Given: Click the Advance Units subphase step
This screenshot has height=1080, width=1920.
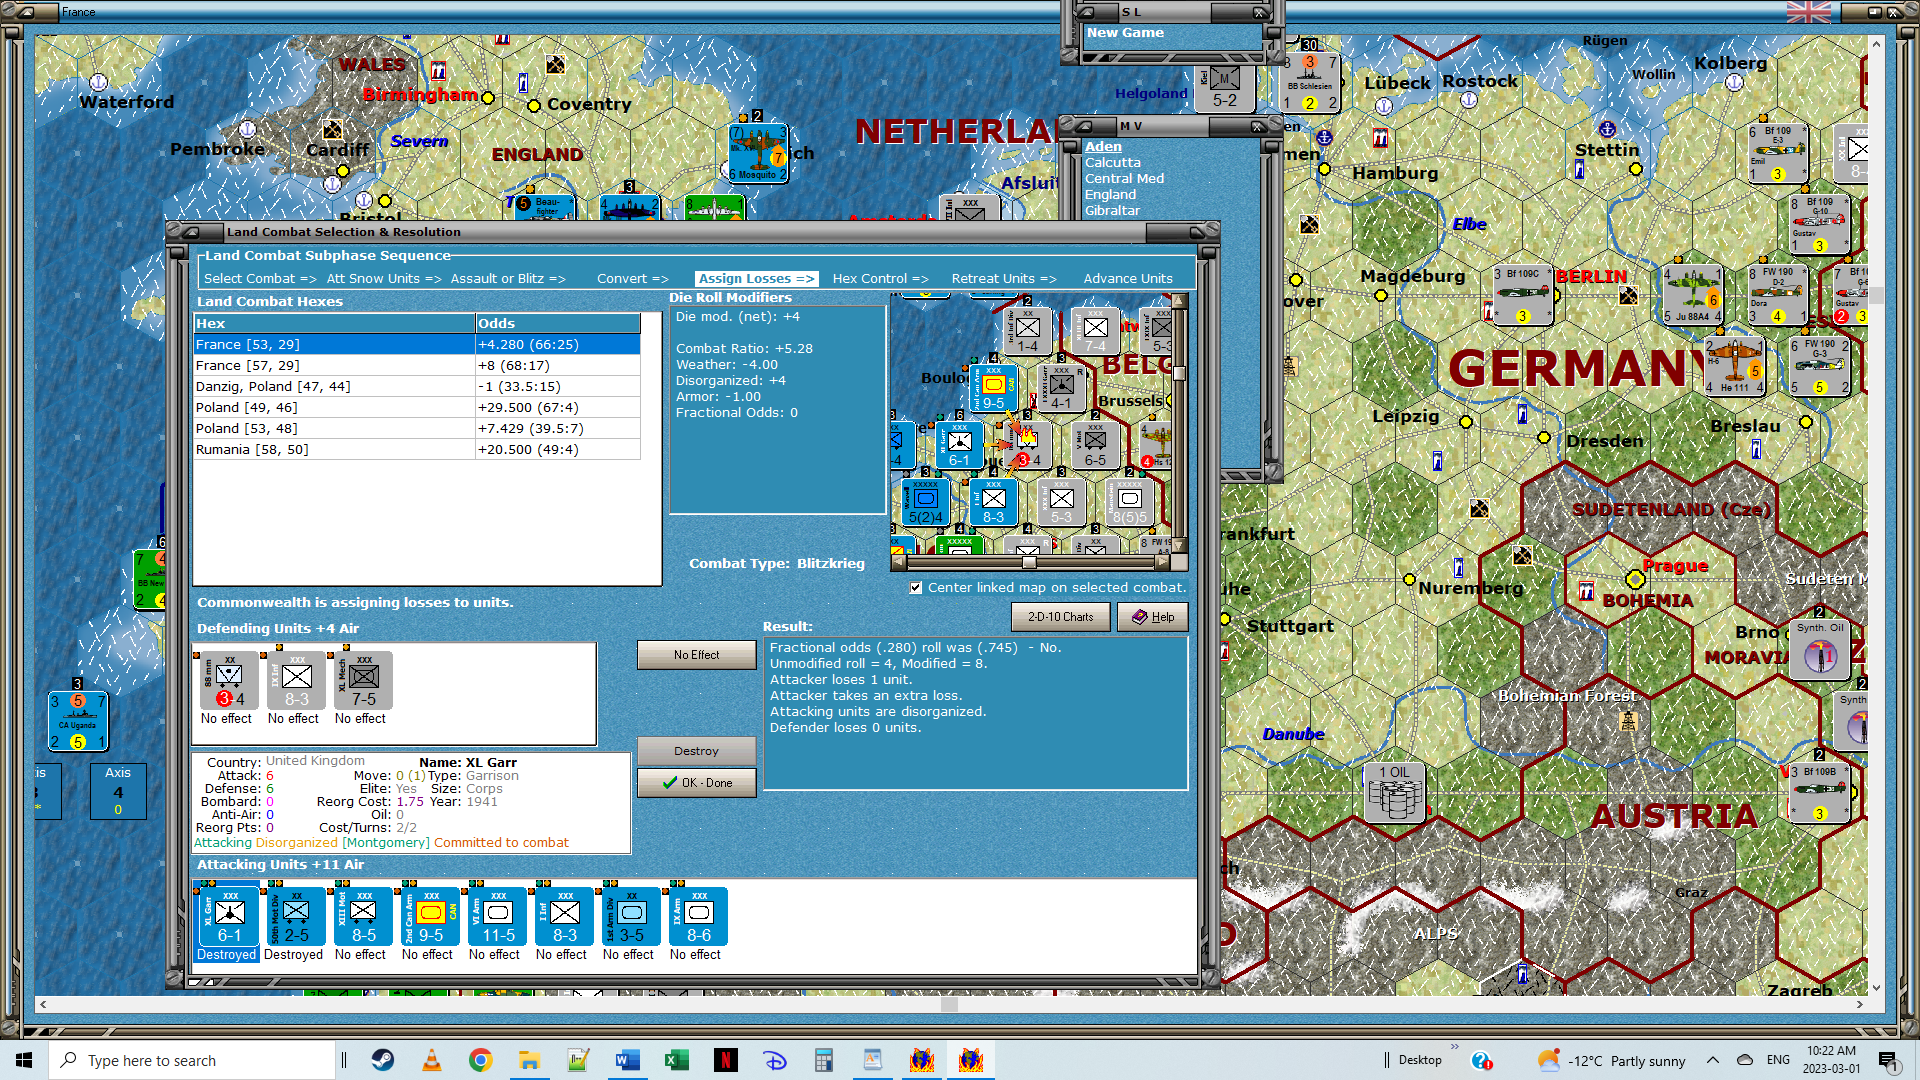Looking at the screenshot, I should click(1128, 279).
